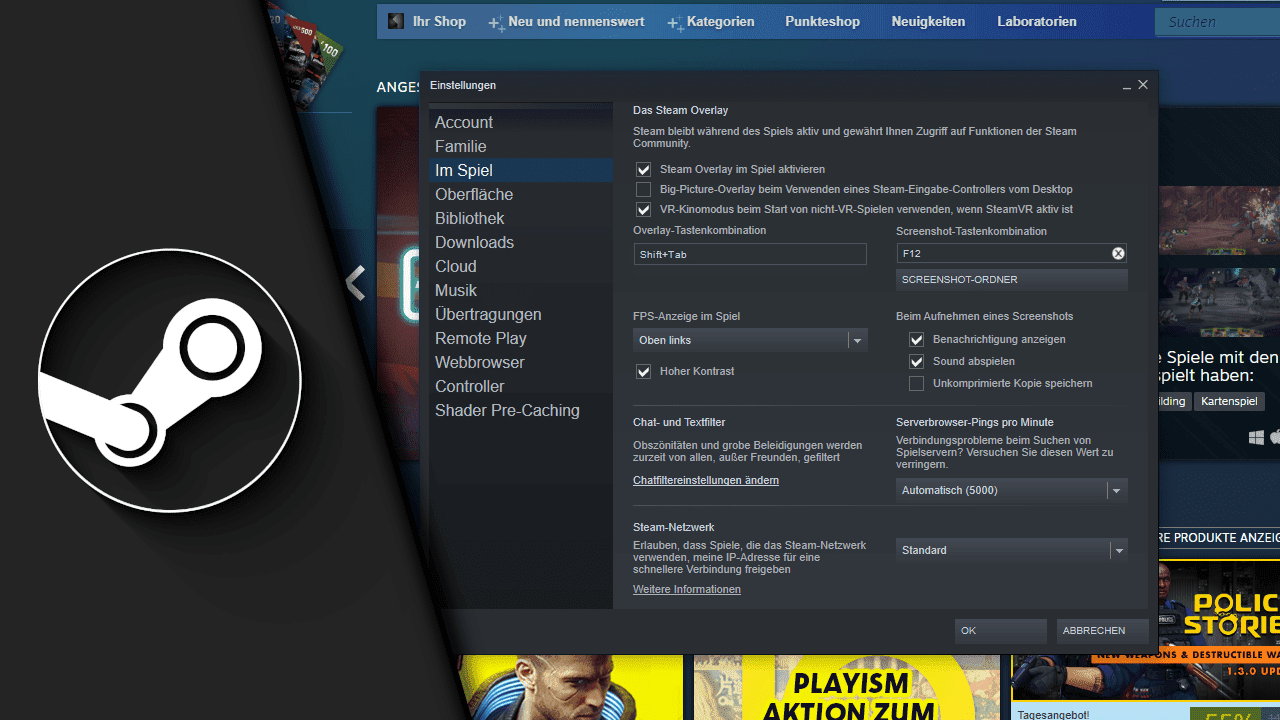Image resolution: width=1280 pixels, height=720 pixels.
Task: Open the Weitere Informationen link
Action: coord(687,590)
